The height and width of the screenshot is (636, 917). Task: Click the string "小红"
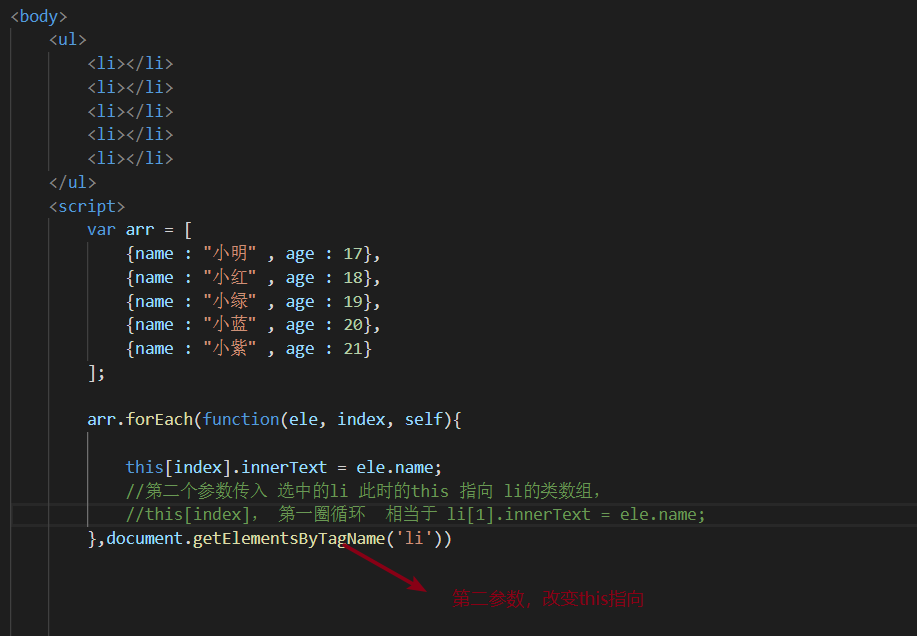(230, 278)
